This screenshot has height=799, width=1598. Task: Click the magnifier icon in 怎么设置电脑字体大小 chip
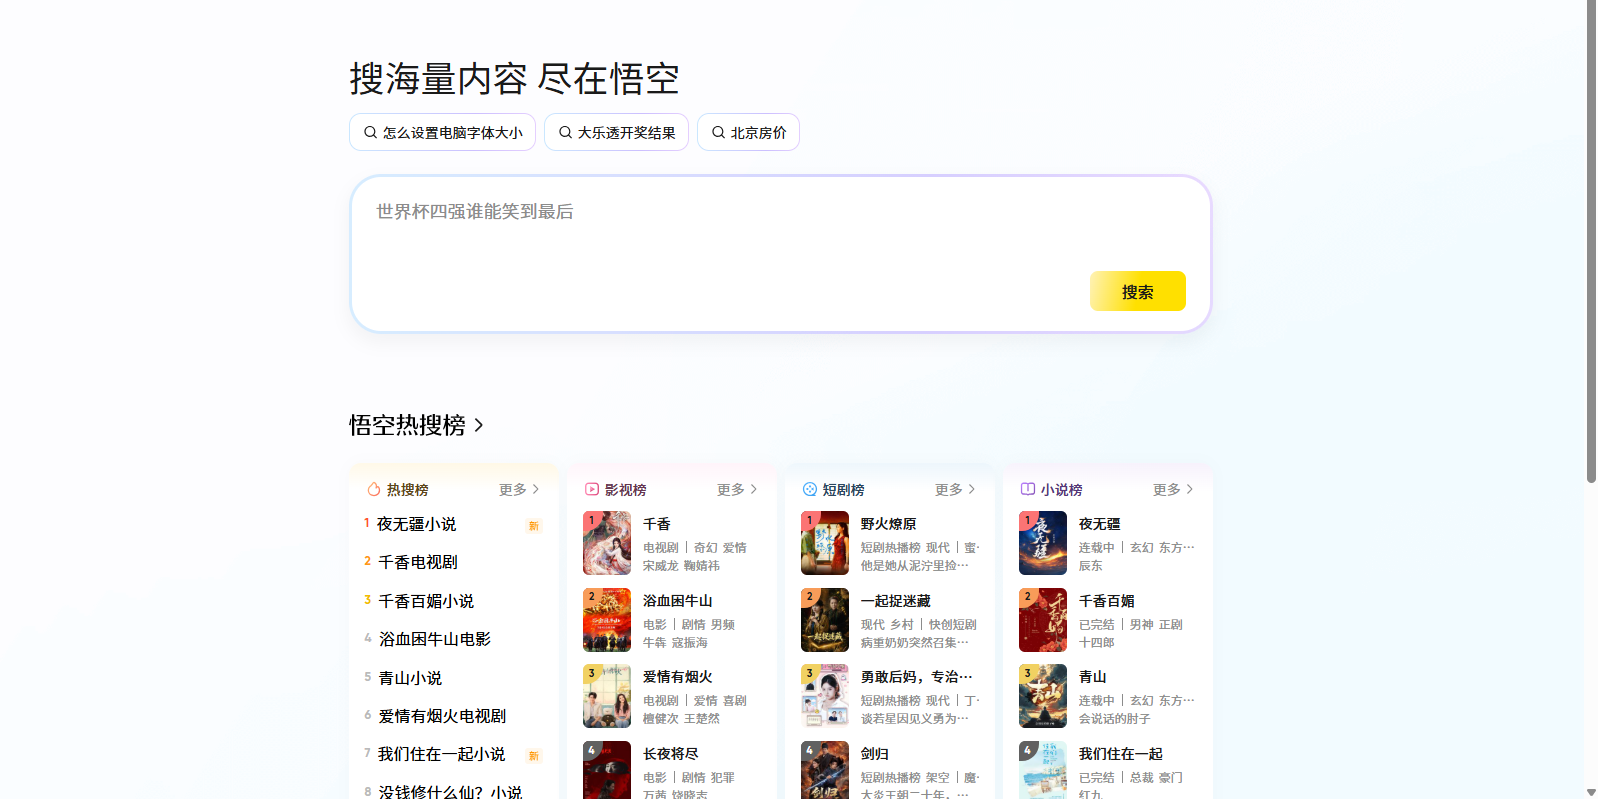[370, 132]
